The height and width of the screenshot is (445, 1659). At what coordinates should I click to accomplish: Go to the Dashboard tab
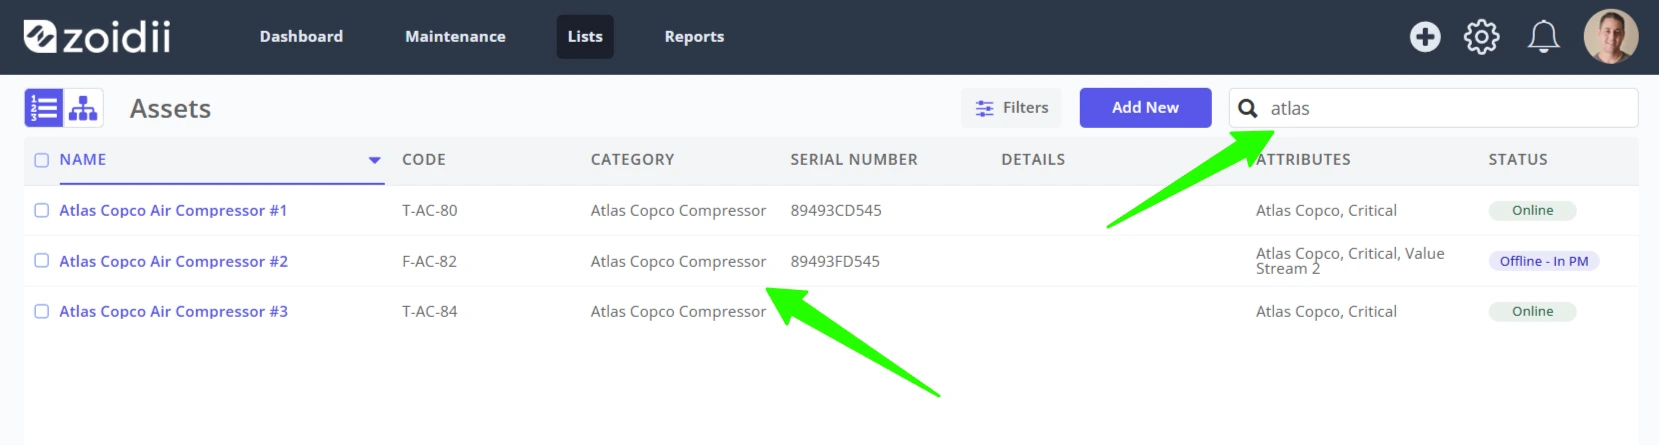point(301,37)
